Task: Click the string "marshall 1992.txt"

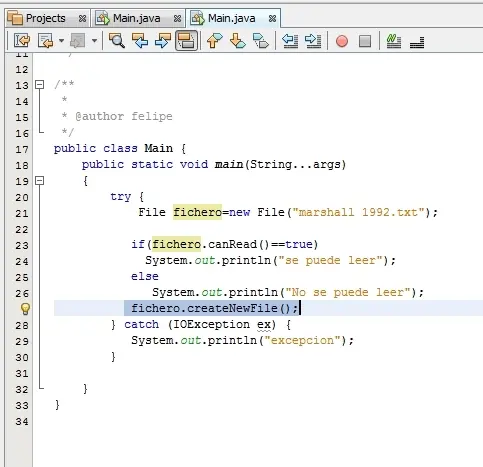Action: point(359,212)
